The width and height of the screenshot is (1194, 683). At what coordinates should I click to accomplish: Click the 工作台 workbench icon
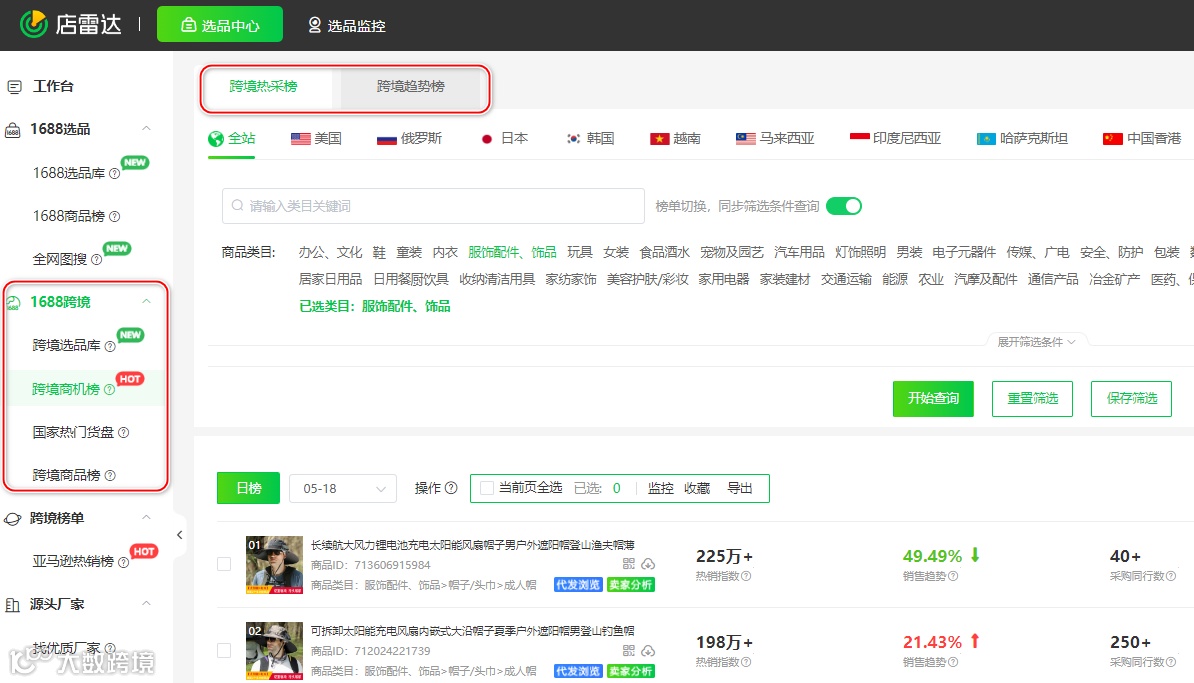tap(14, 87)
